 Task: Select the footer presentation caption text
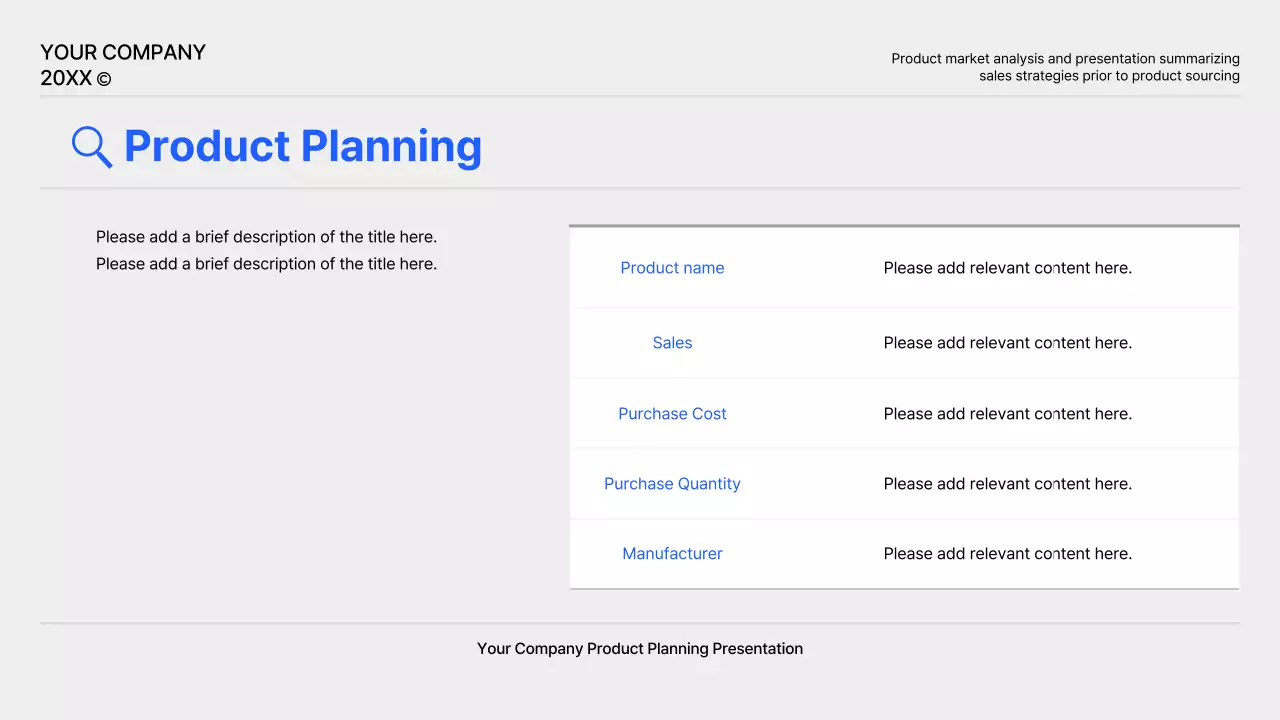point(640,648)
